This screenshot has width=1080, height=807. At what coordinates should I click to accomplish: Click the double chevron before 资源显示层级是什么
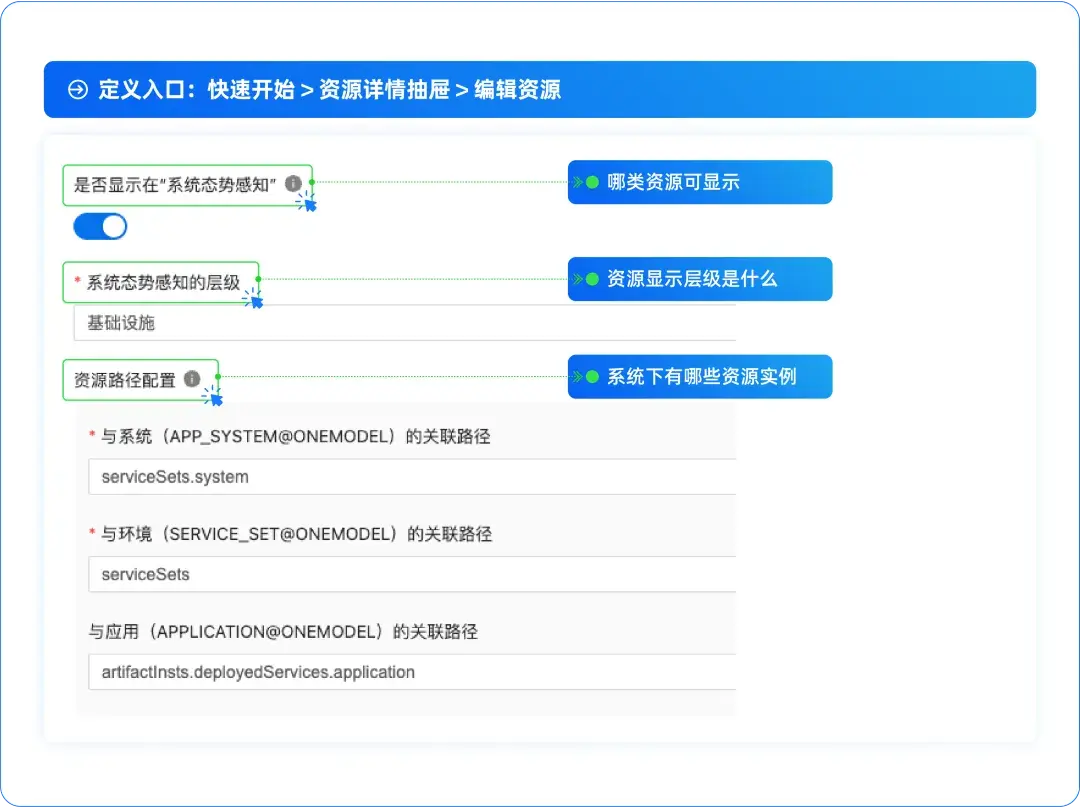click(x=578, y=277)
